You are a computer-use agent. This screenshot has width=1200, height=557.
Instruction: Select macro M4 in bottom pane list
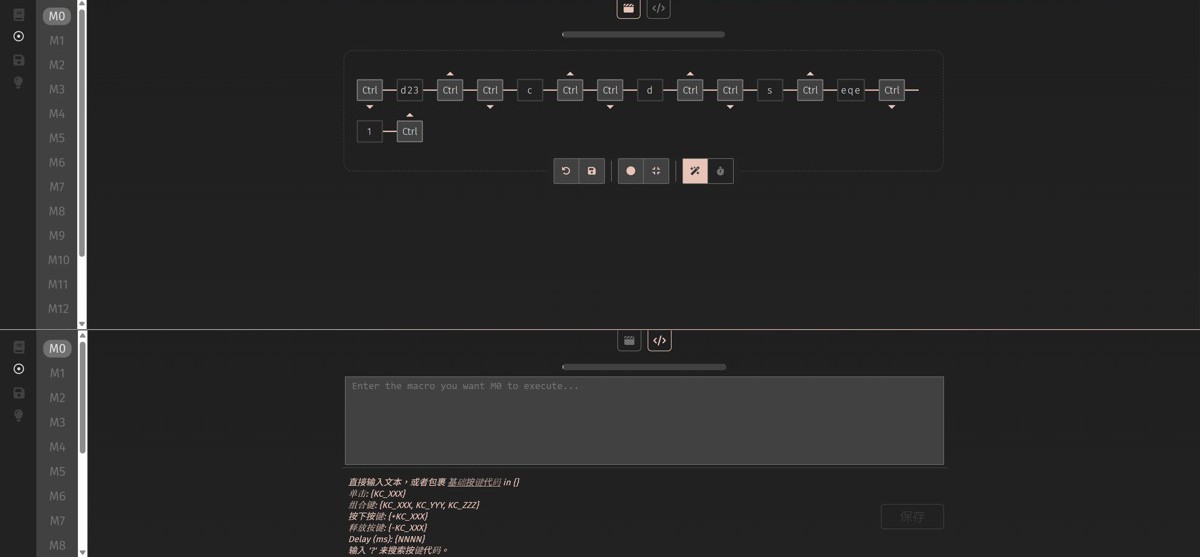click(57, 447)
